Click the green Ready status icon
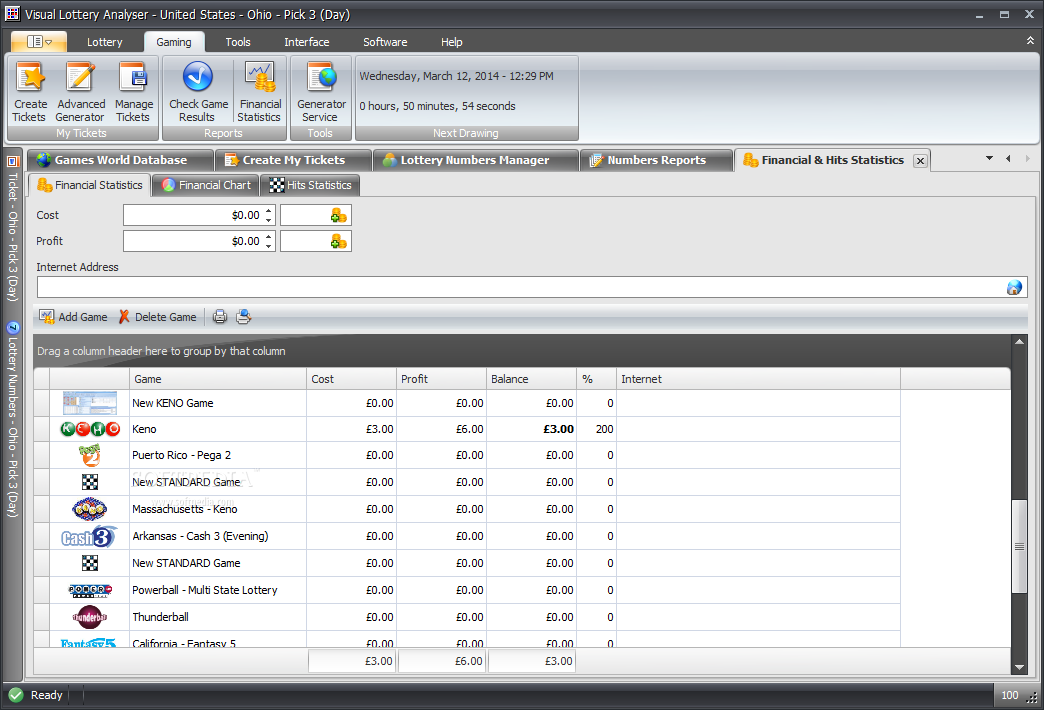 pyautogui.click(x=16, y=695)
